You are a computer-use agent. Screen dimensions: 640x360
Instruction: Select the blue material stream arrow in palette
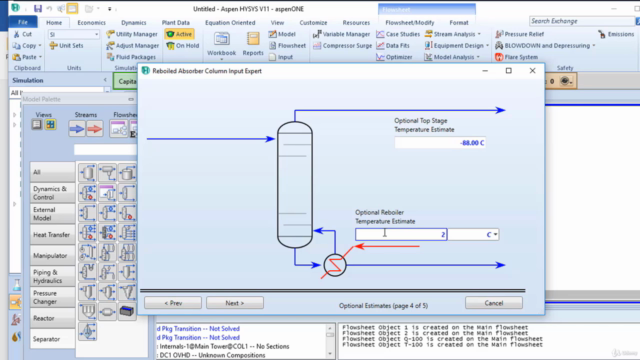click(77, 129)
